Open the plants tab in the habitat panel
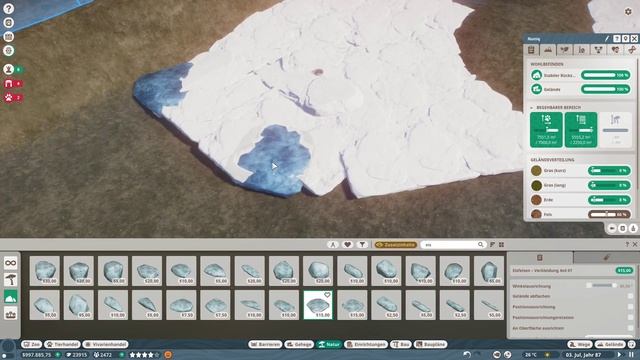 click(x=565, y=50)
